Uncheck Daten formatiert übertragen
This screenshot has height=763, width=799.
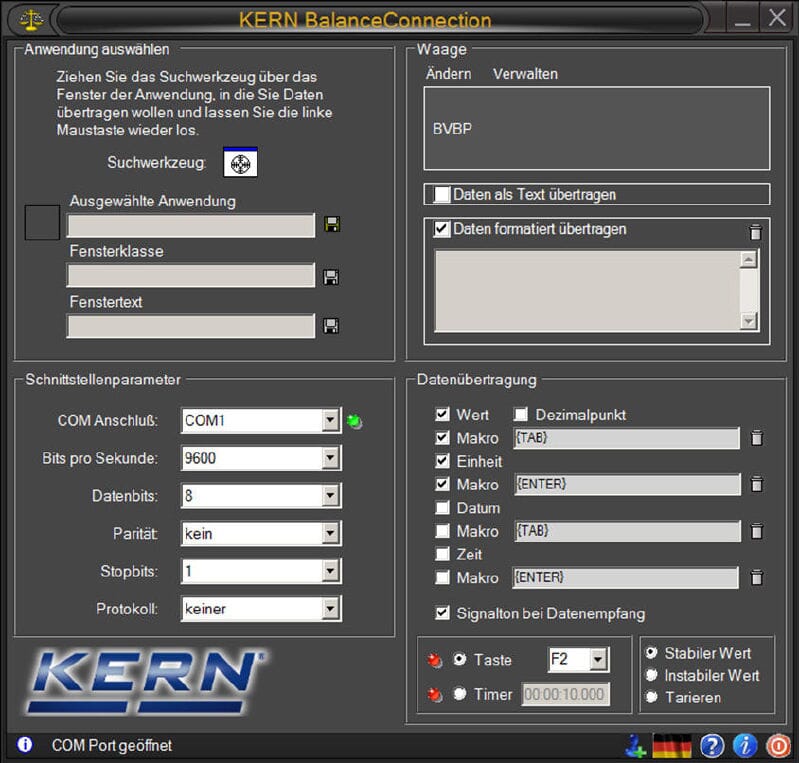click(x=442, y=229)
